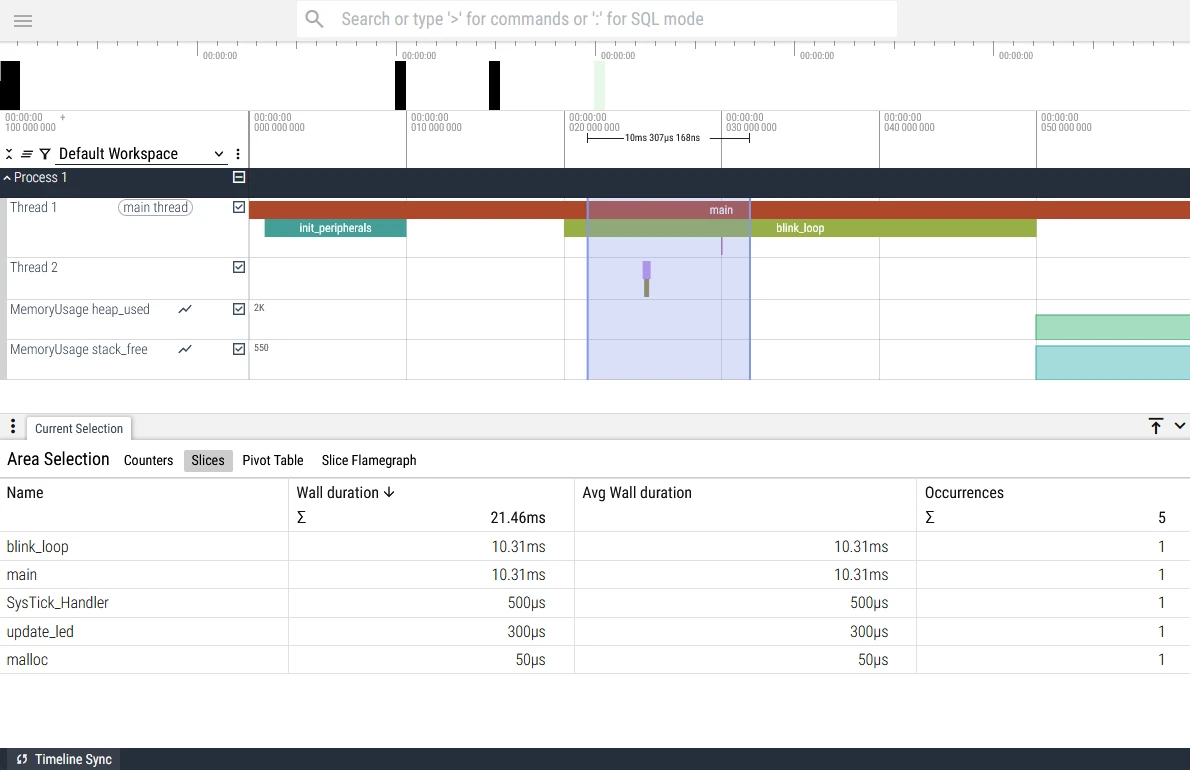Image resolution: width=1190 pixels, height=770 pixels.
Task: Maximize details panel with up-arrow icon
Action: pos(1156,426)
